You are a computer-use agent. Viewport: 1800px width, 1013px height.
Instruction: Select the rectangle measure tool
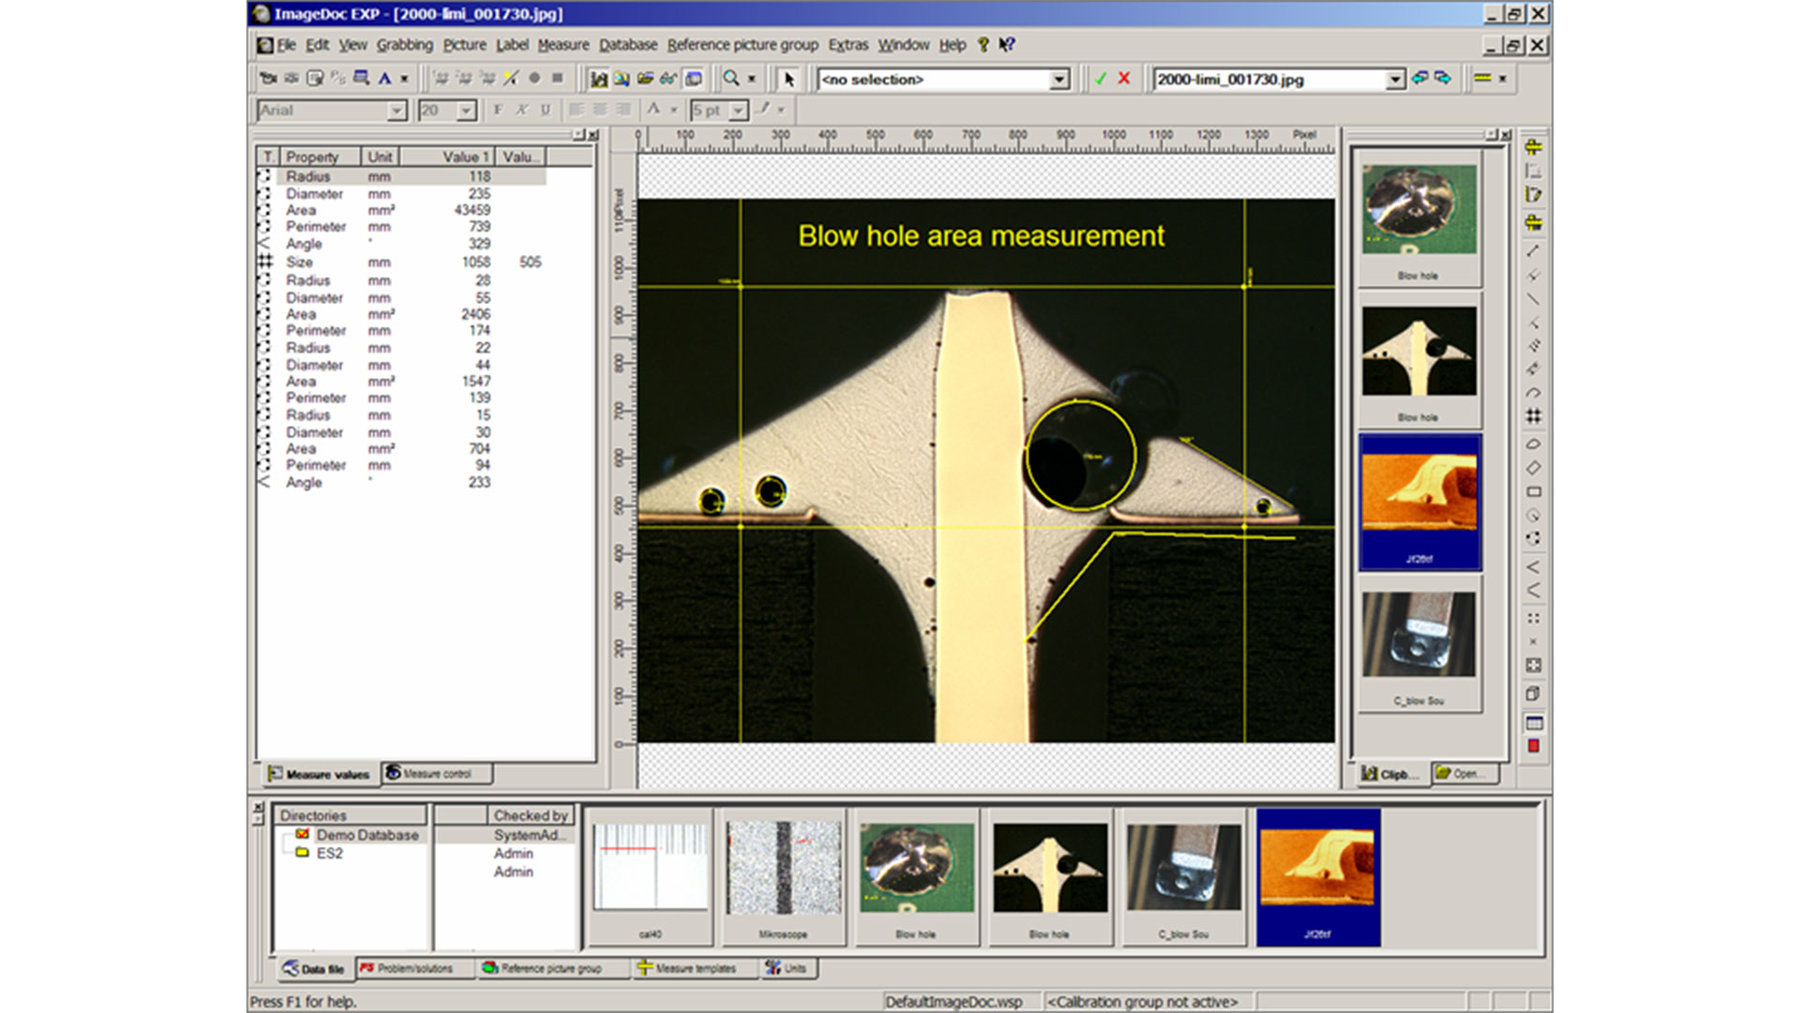click(x=1533, y=492)
